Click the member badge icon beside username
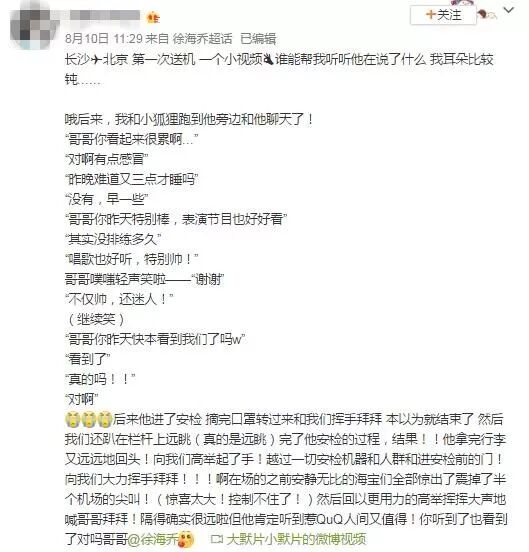Screen dimensions: 529x552 [153, 17]
